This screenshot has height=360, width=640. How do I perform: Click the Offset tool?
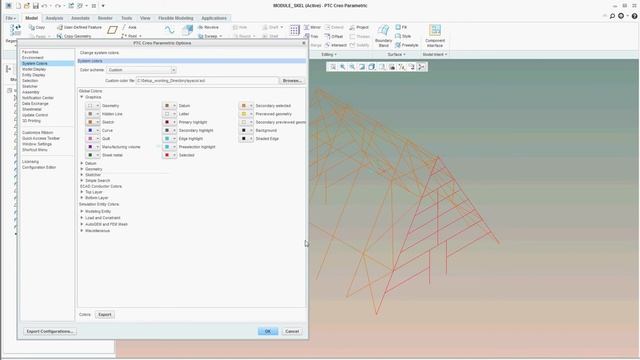(334, 36)
